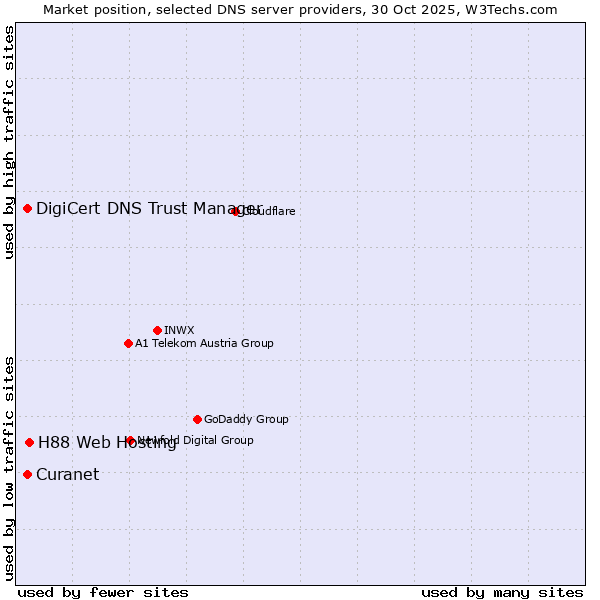Select the INWX text label

point(179,330)
